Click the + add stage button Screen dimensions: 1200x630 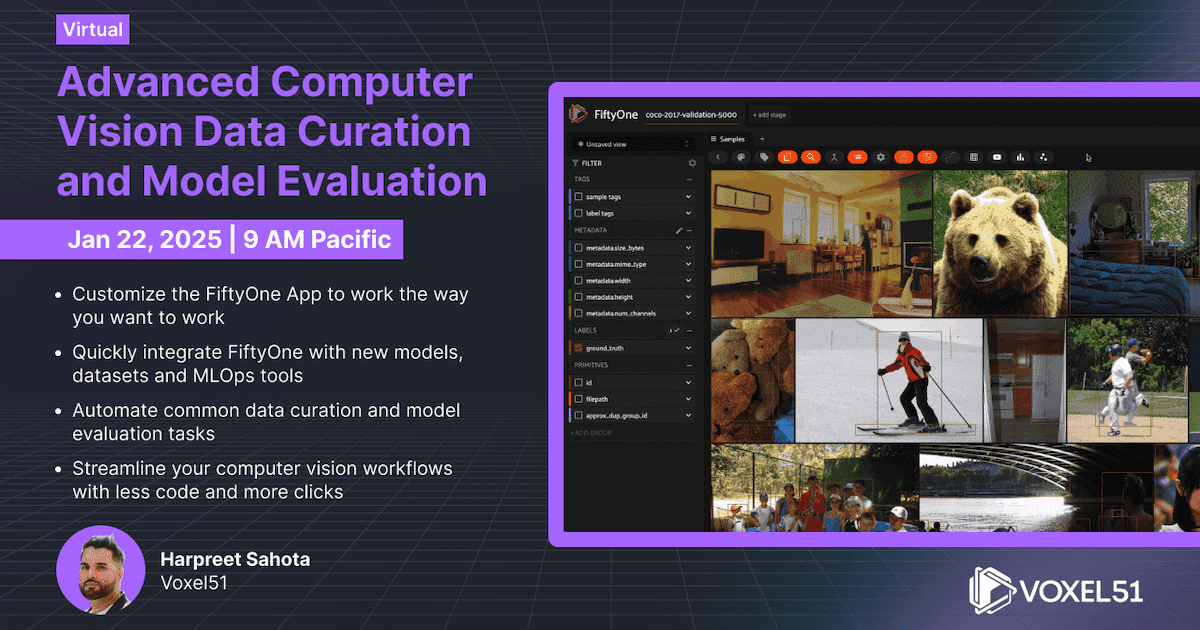click(x=769, y=115)
